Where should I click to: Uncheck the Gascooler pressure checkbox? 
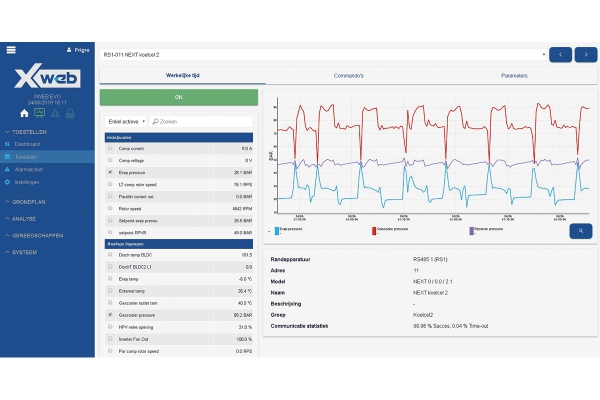tap(110, 315)
